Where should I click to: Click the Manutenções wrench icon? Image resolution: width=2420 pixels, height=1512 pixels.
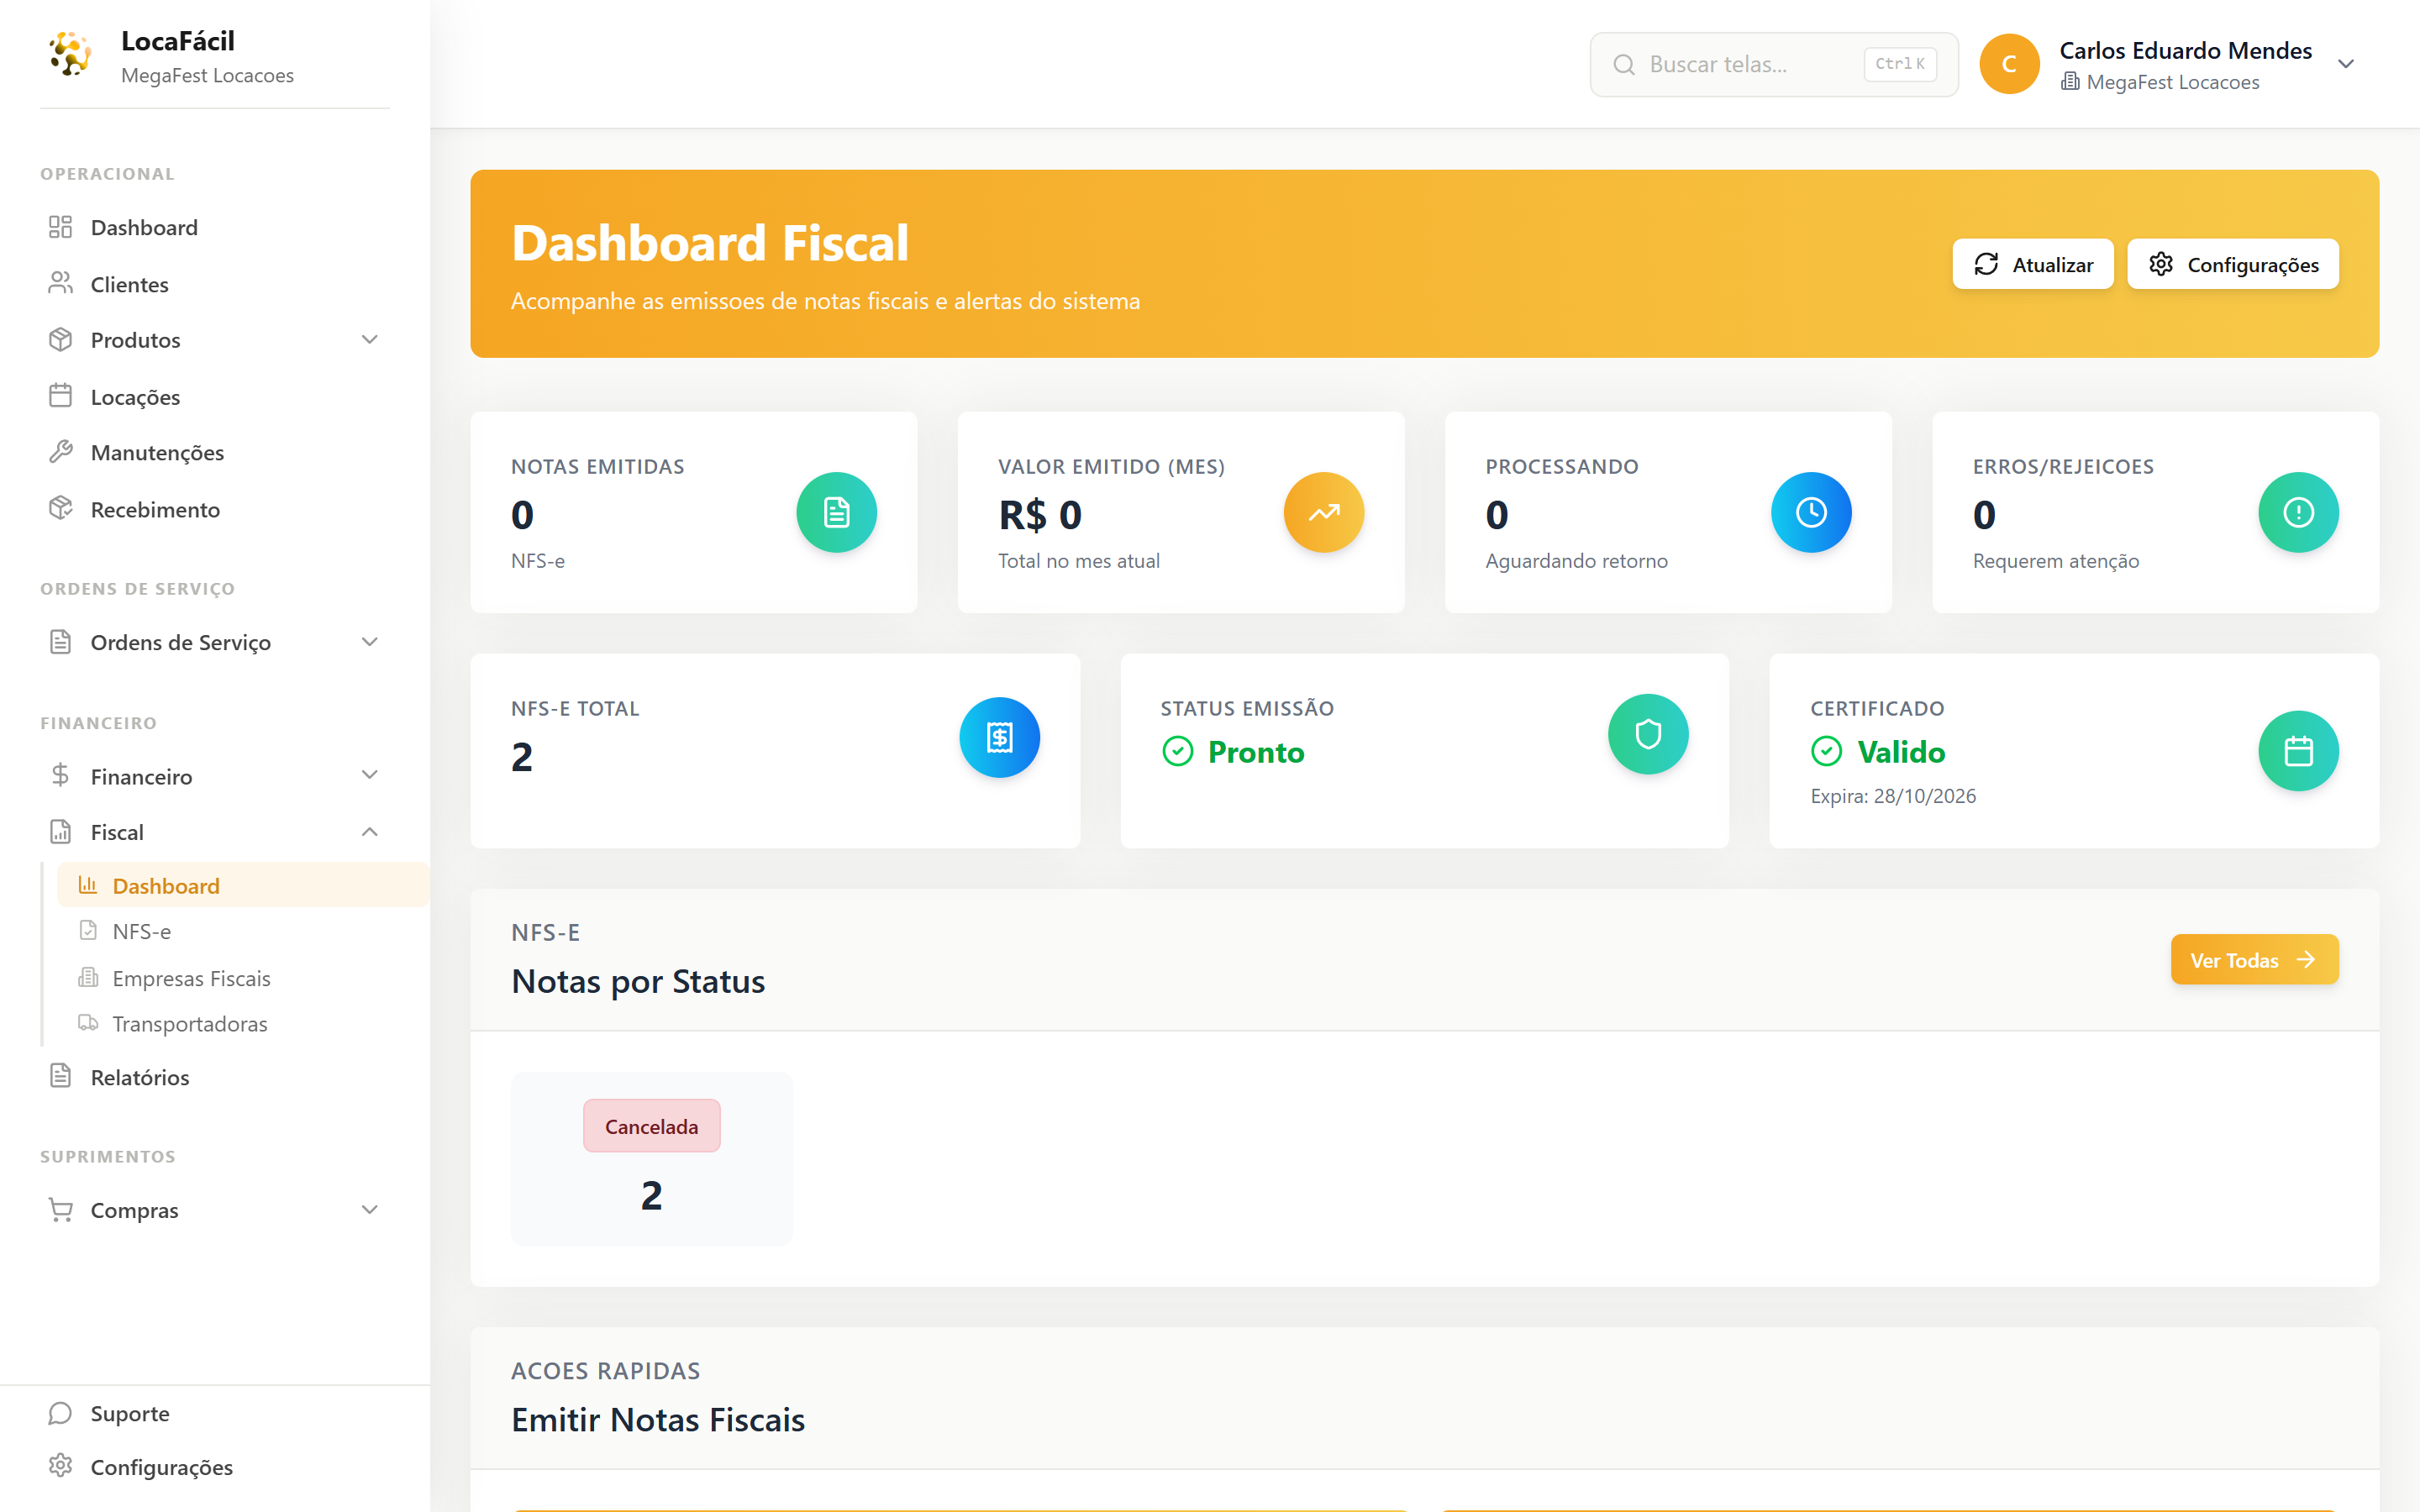click(x=60, y=452)
